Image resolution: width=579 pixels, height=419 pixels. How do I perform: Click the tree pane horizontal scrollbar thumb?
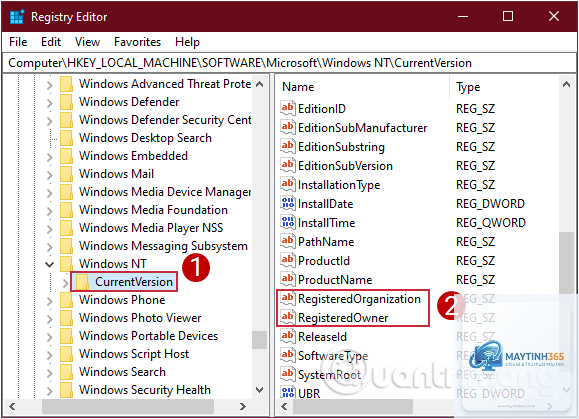tap(128, 407)
